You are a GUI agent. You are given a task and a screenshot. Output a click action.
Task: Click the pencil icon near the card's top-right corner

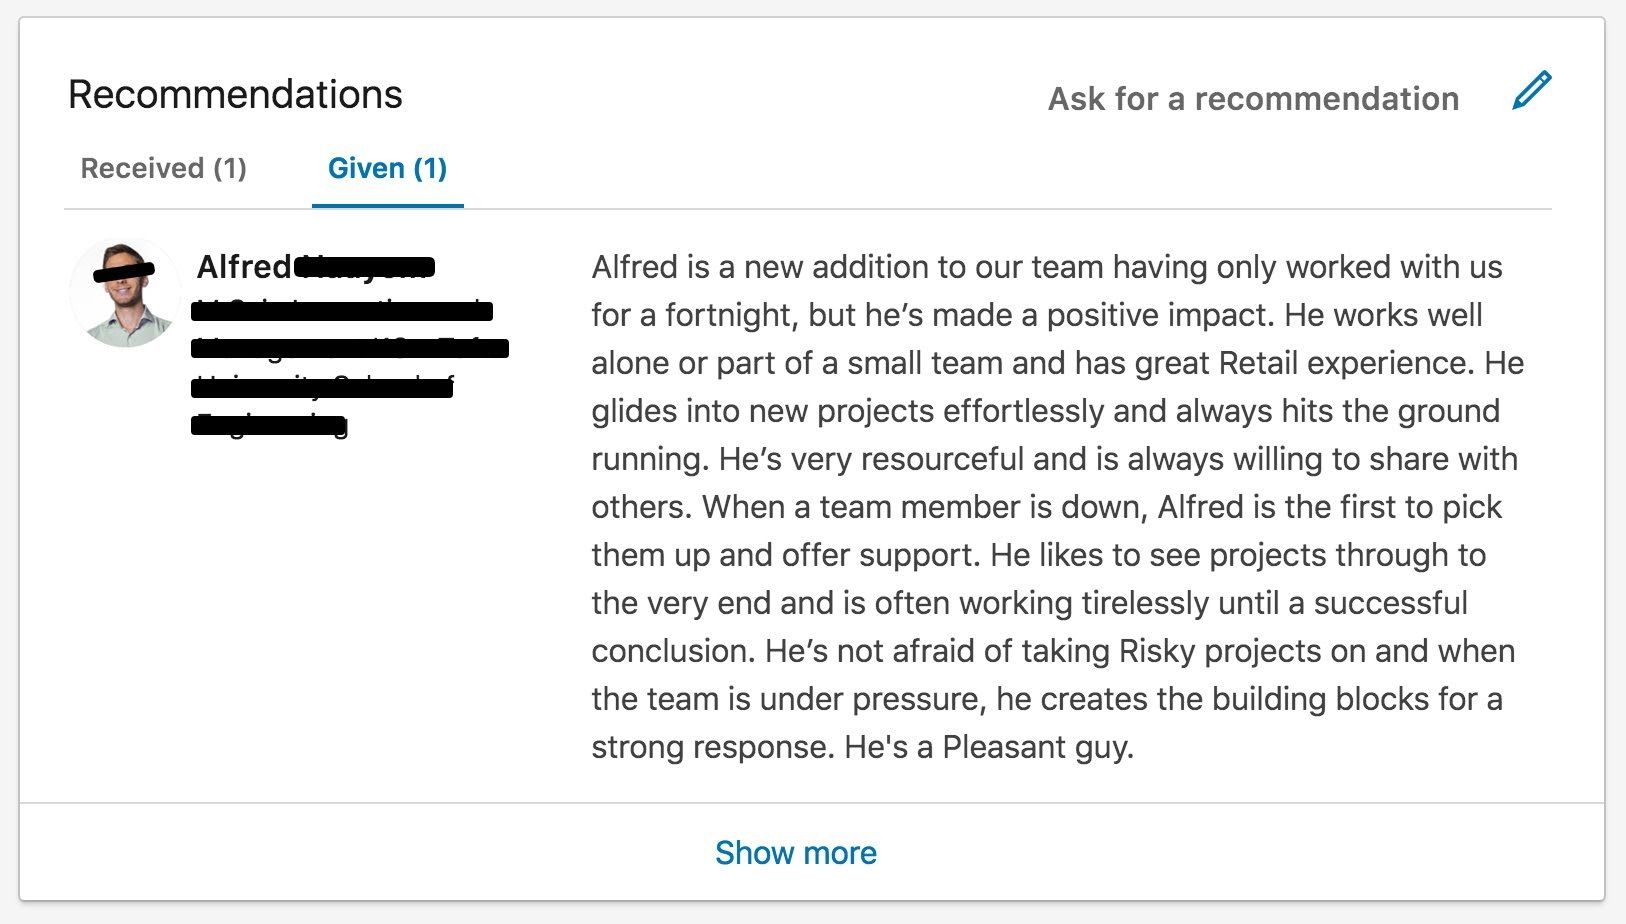pyautogui.click(x=1531, y=92)
